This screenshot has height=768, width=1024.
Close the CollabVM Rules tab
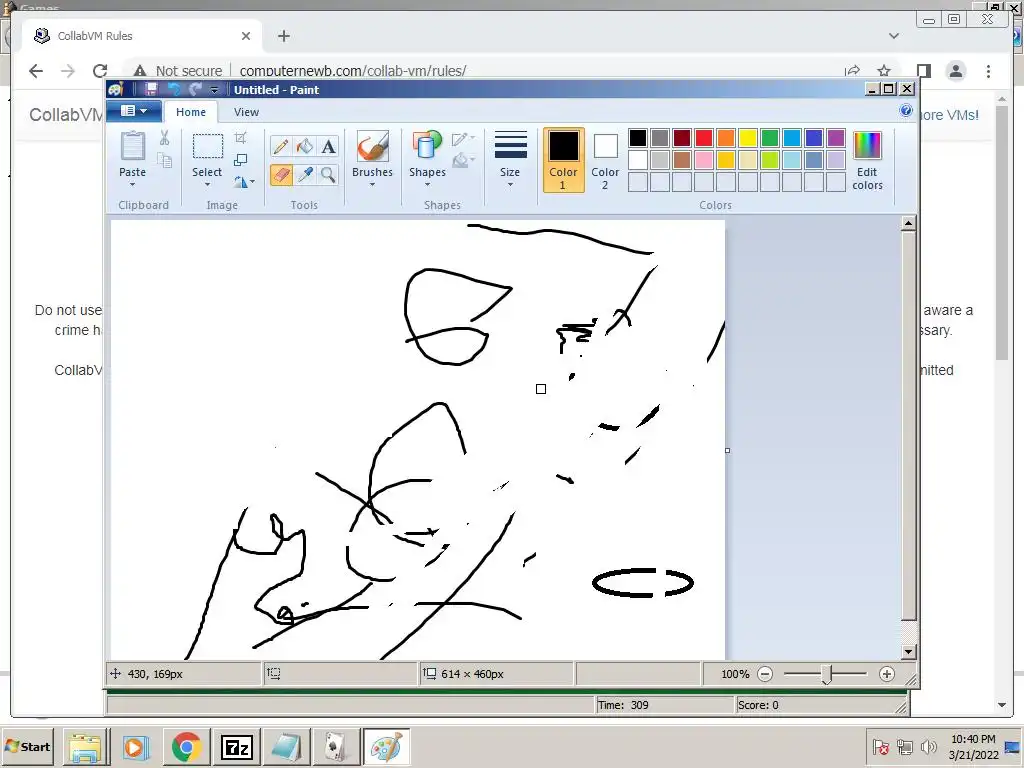tap(246, 36)
